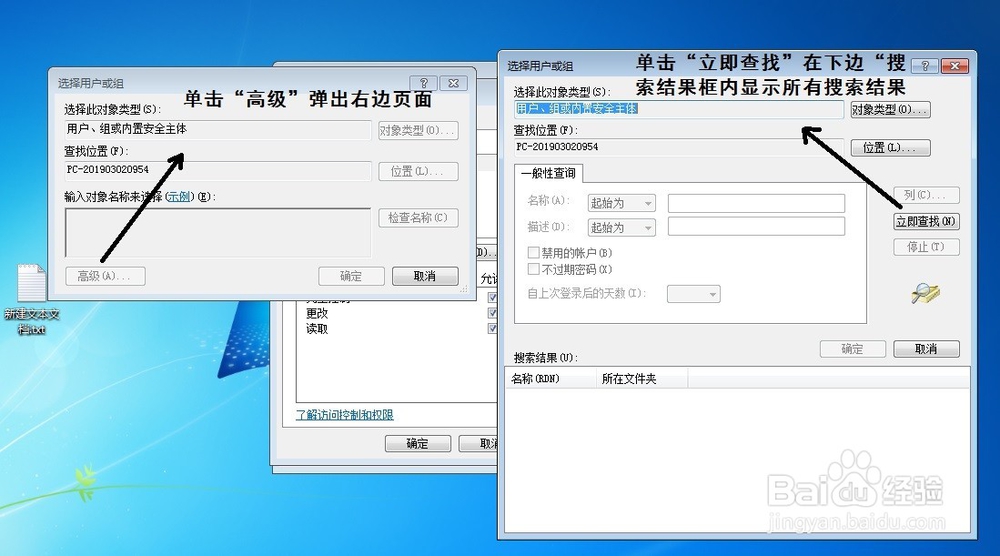Click 取消 in the left dialog
1000x556 pixels.
[425, 276]
